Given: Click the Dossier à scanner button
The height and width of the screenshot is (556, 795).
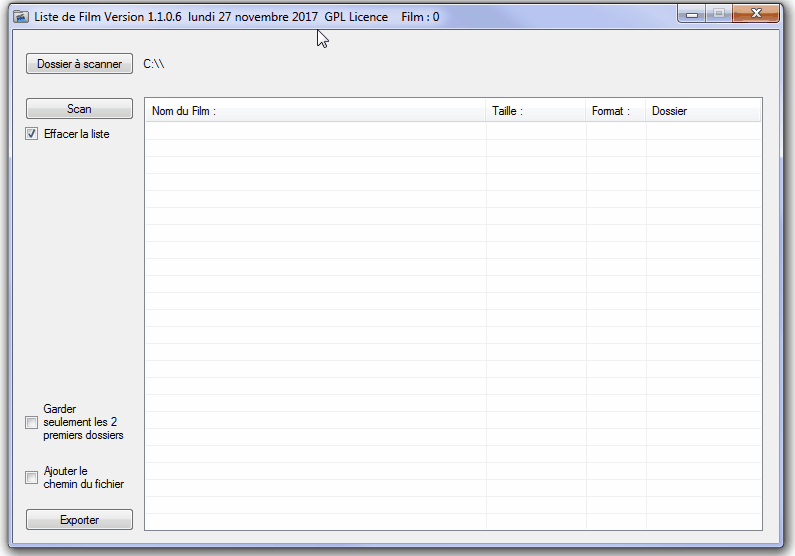Looking at the screenshot, I should tap(80, 64).
